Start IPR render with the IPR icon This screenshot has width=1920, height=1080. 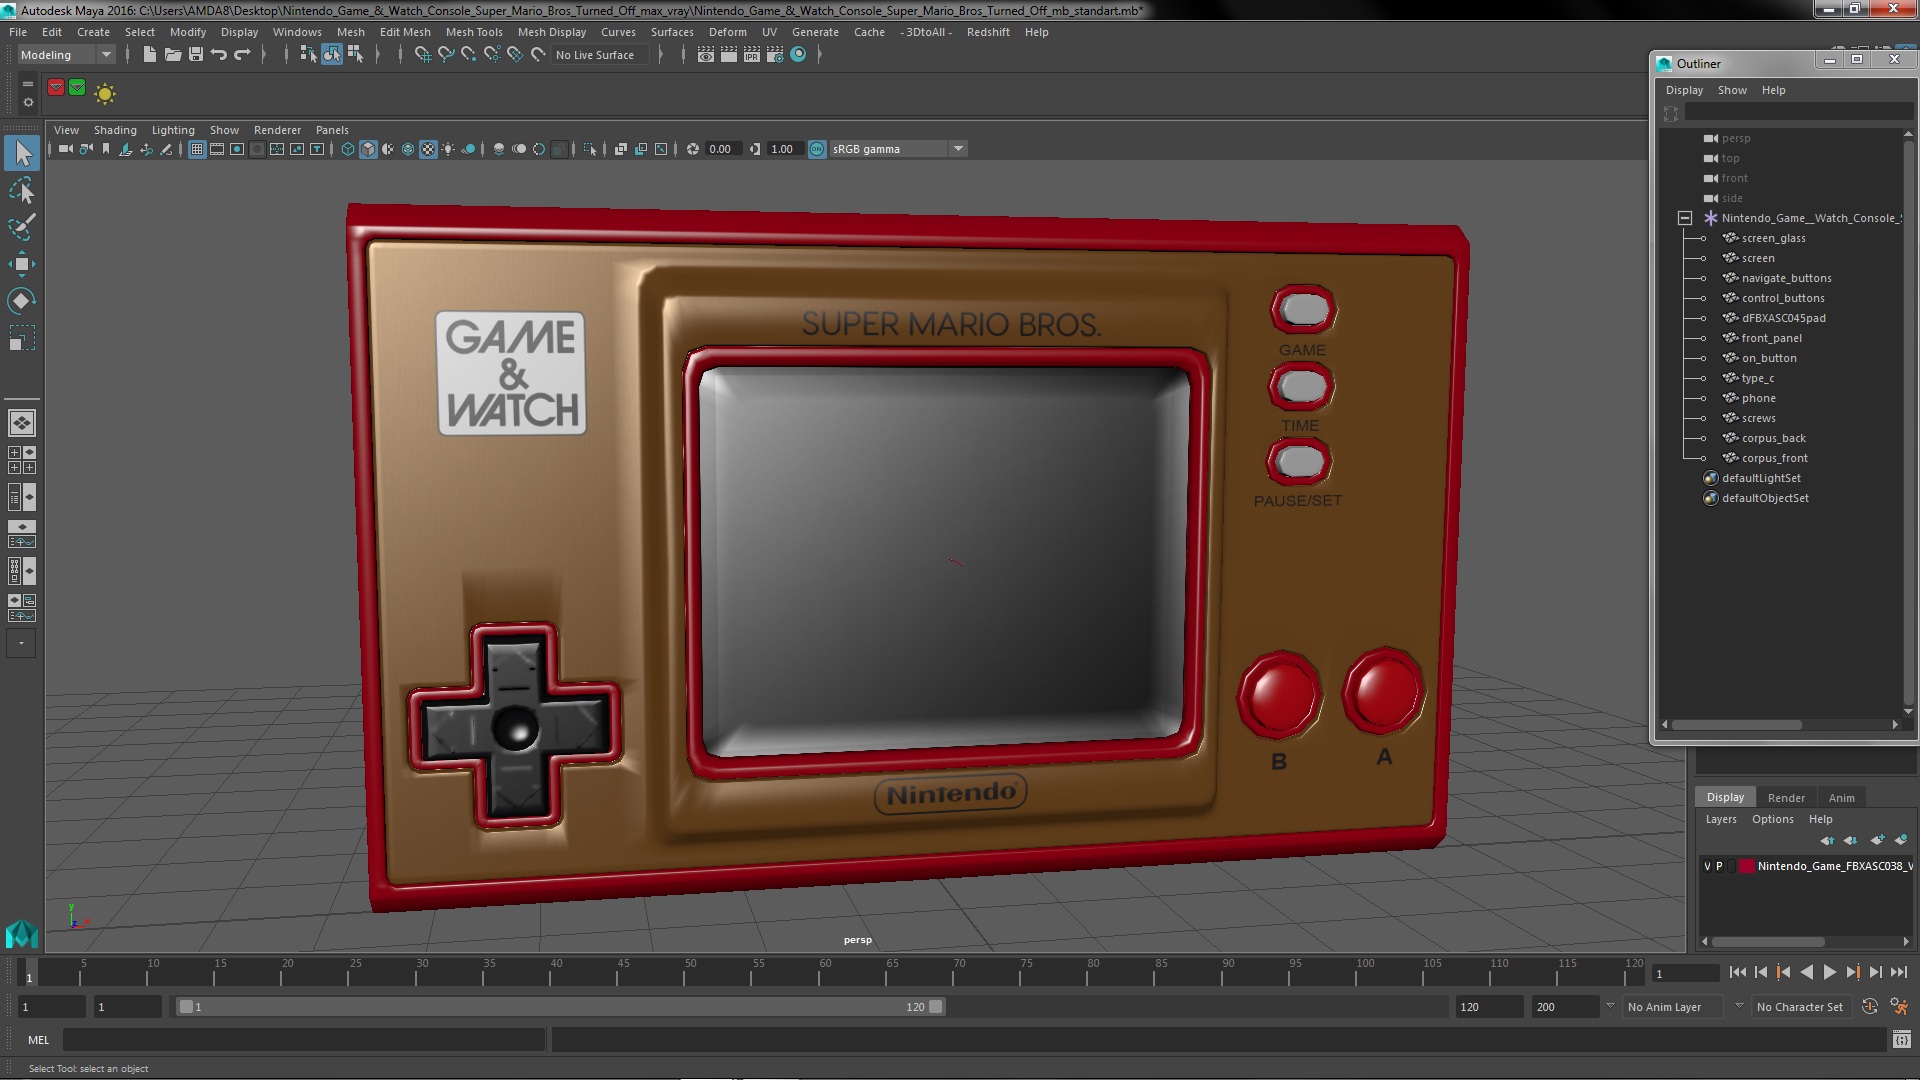[752, 55]
